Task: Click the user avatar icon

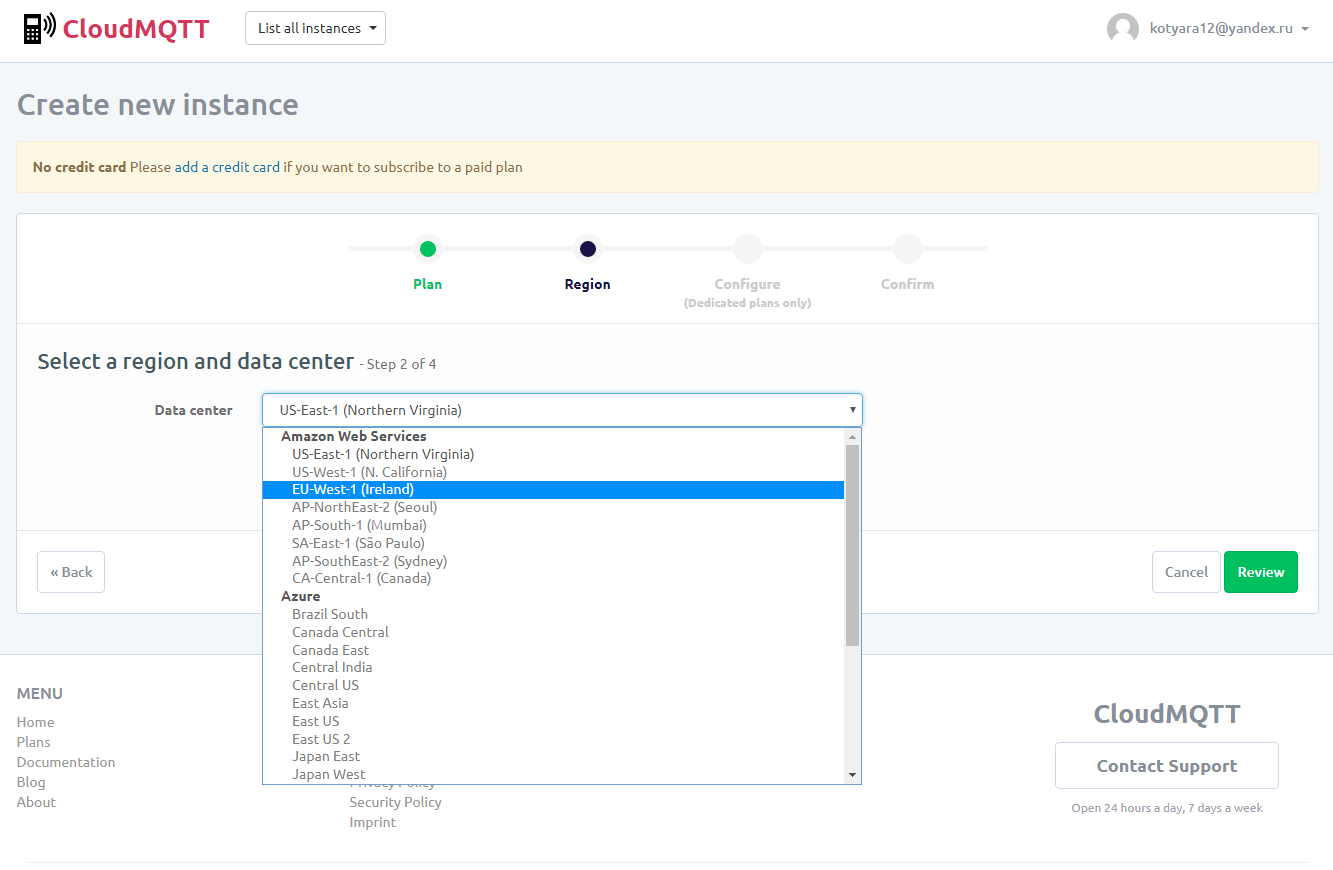Action: [x=1122, y=29]
